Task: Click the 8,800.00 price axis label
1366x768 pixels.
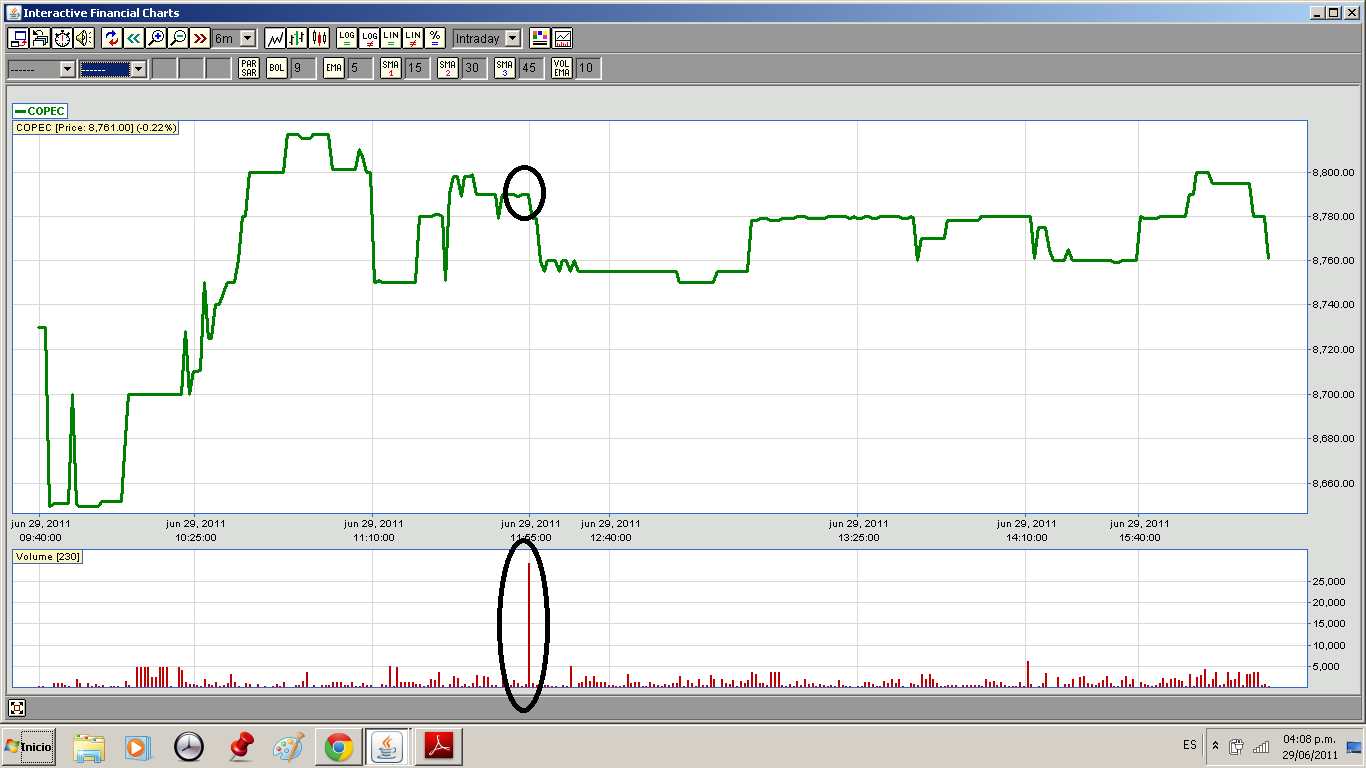Action: click(1334, 172)
